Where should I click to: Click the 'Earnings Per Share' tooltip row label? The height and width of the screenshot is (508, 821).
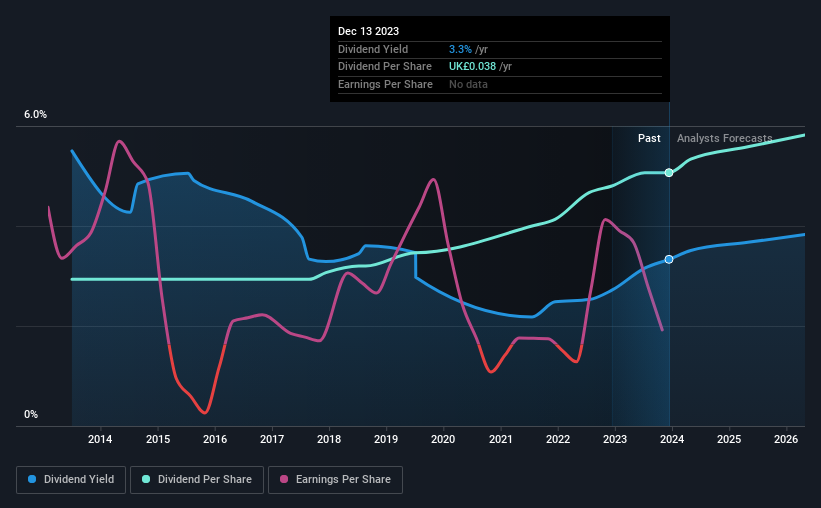click(385, 84)
